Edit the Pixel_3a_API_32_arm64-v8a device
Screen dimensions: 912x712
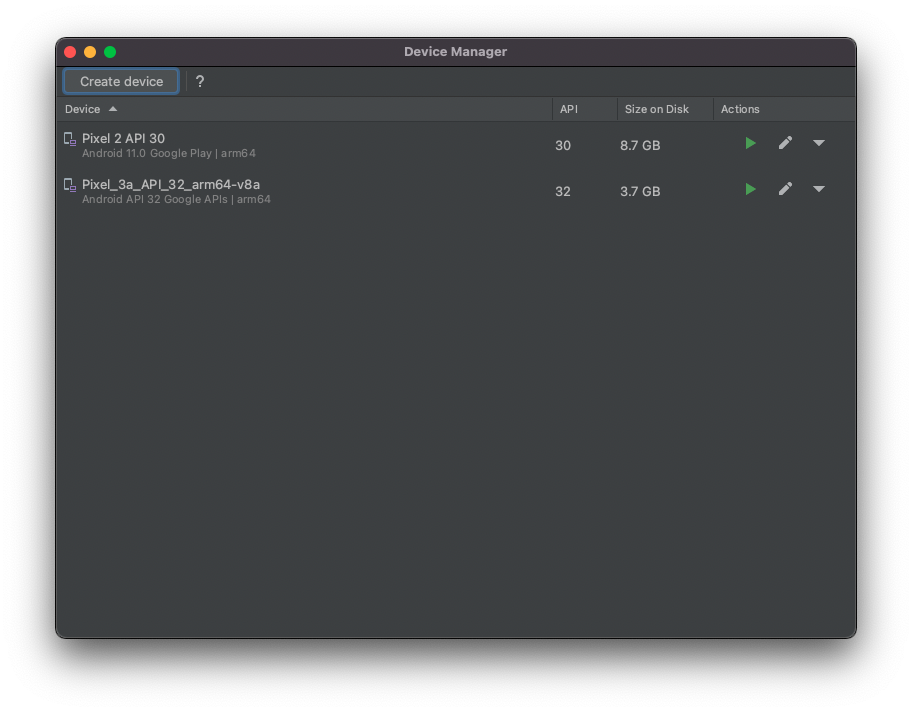[x=785, y=189]
